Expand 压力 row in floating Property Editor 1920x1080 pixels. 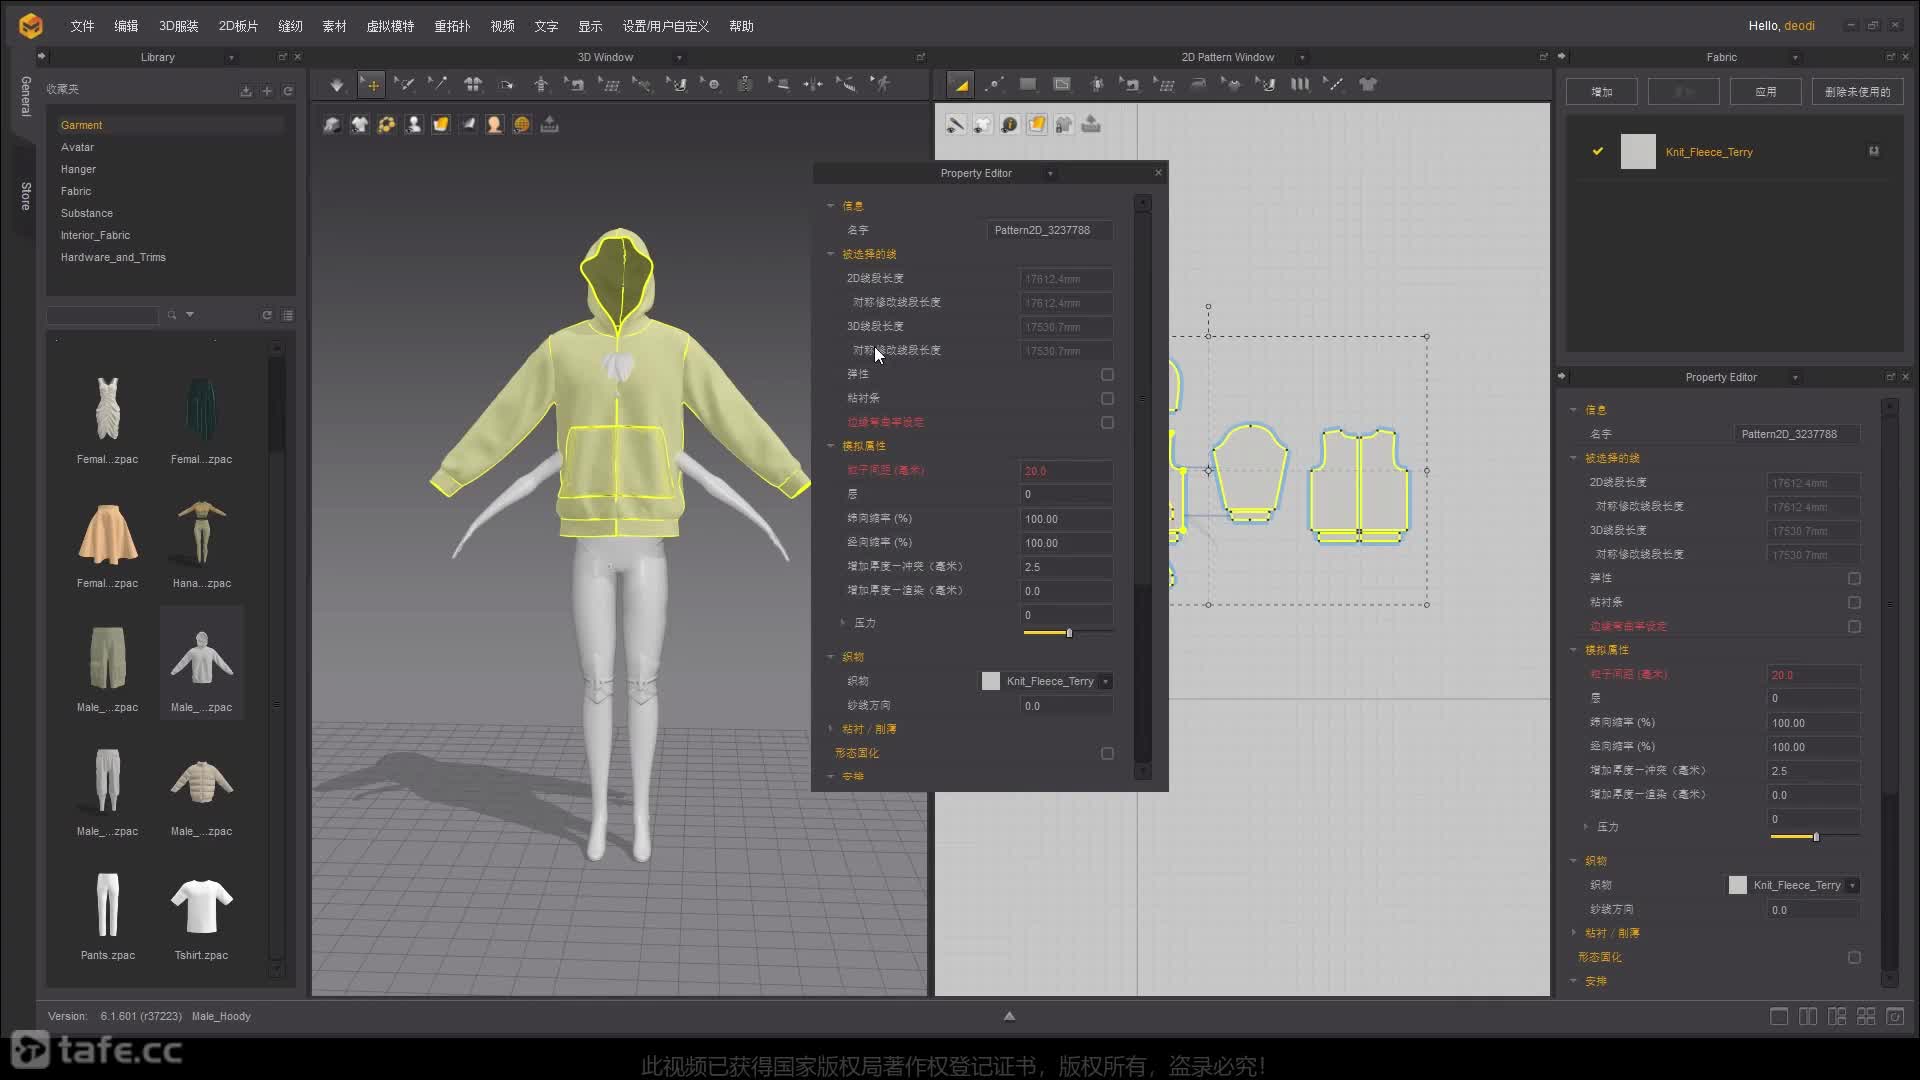pyautogui.click(x=843, y=622)
